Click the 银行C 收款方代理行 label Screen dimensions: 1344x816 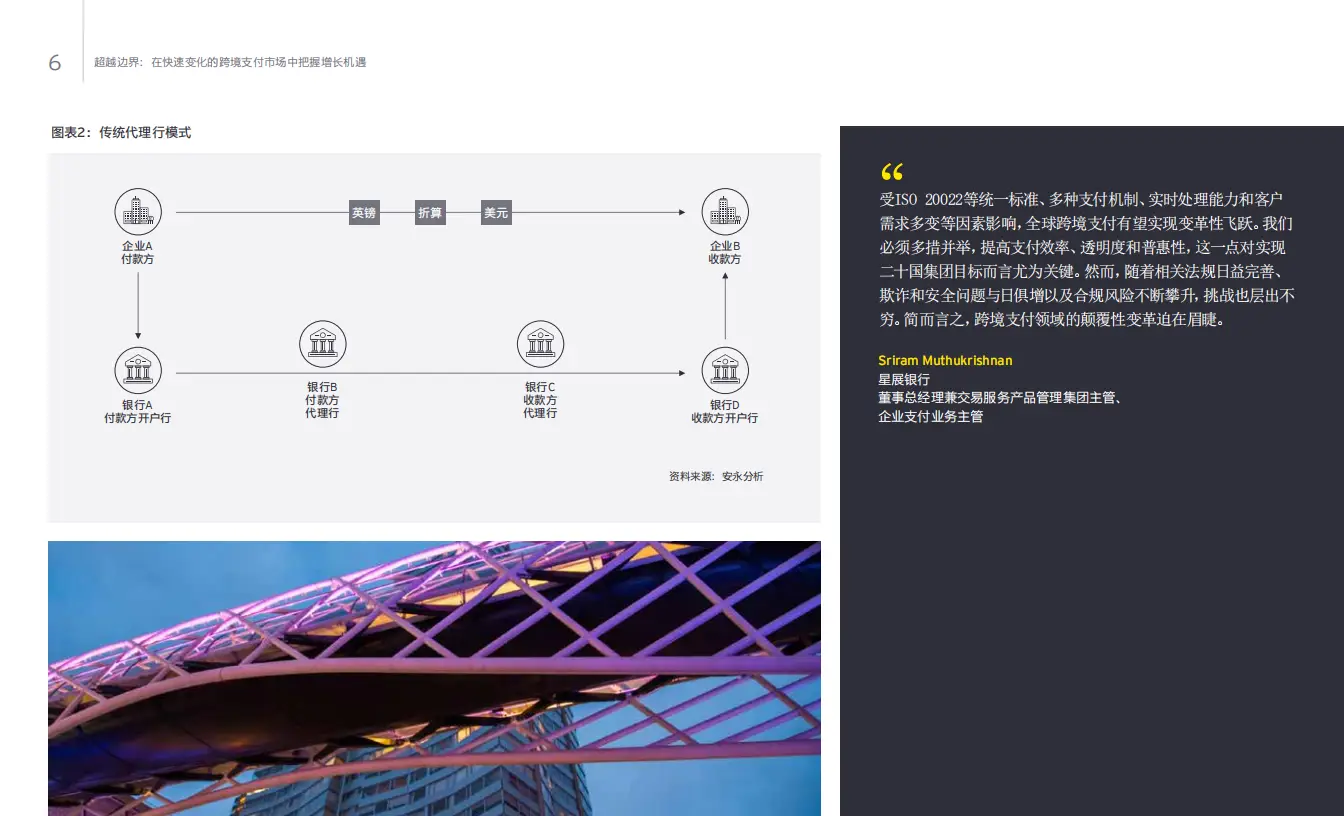(540, 399)
